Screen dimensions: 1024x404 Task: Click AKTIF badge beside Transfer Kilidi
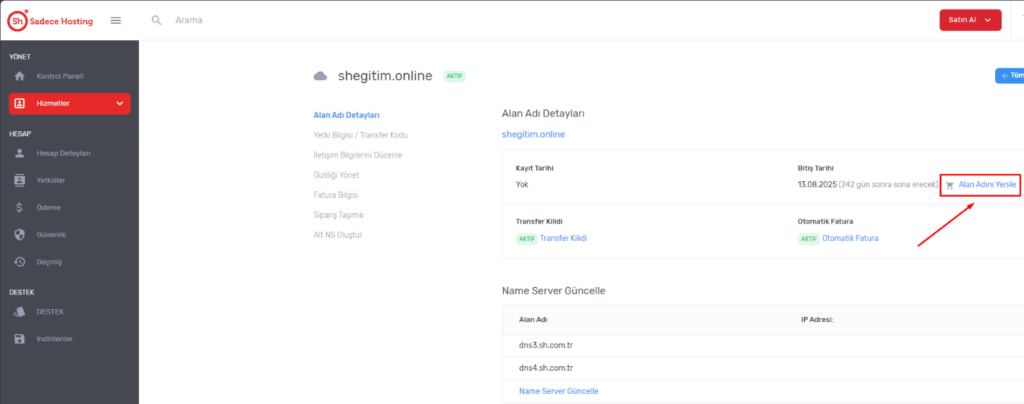[526, 239]
